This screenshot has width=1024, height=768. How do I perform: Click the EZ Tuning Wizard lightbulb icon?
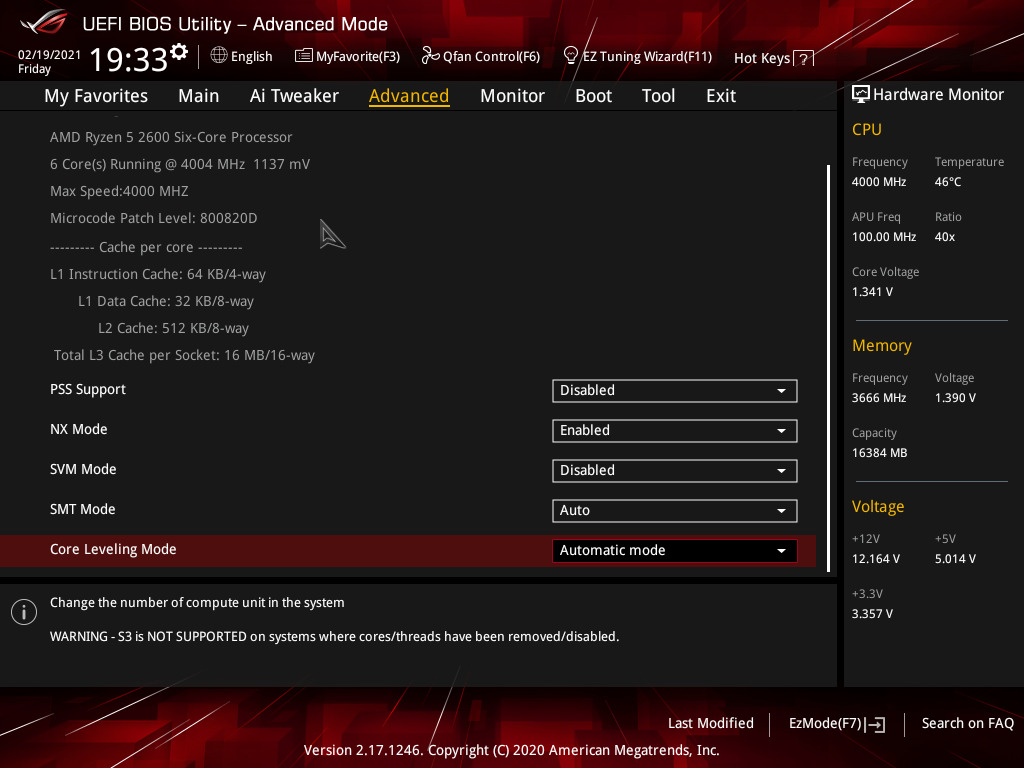[x=571, y=56]
